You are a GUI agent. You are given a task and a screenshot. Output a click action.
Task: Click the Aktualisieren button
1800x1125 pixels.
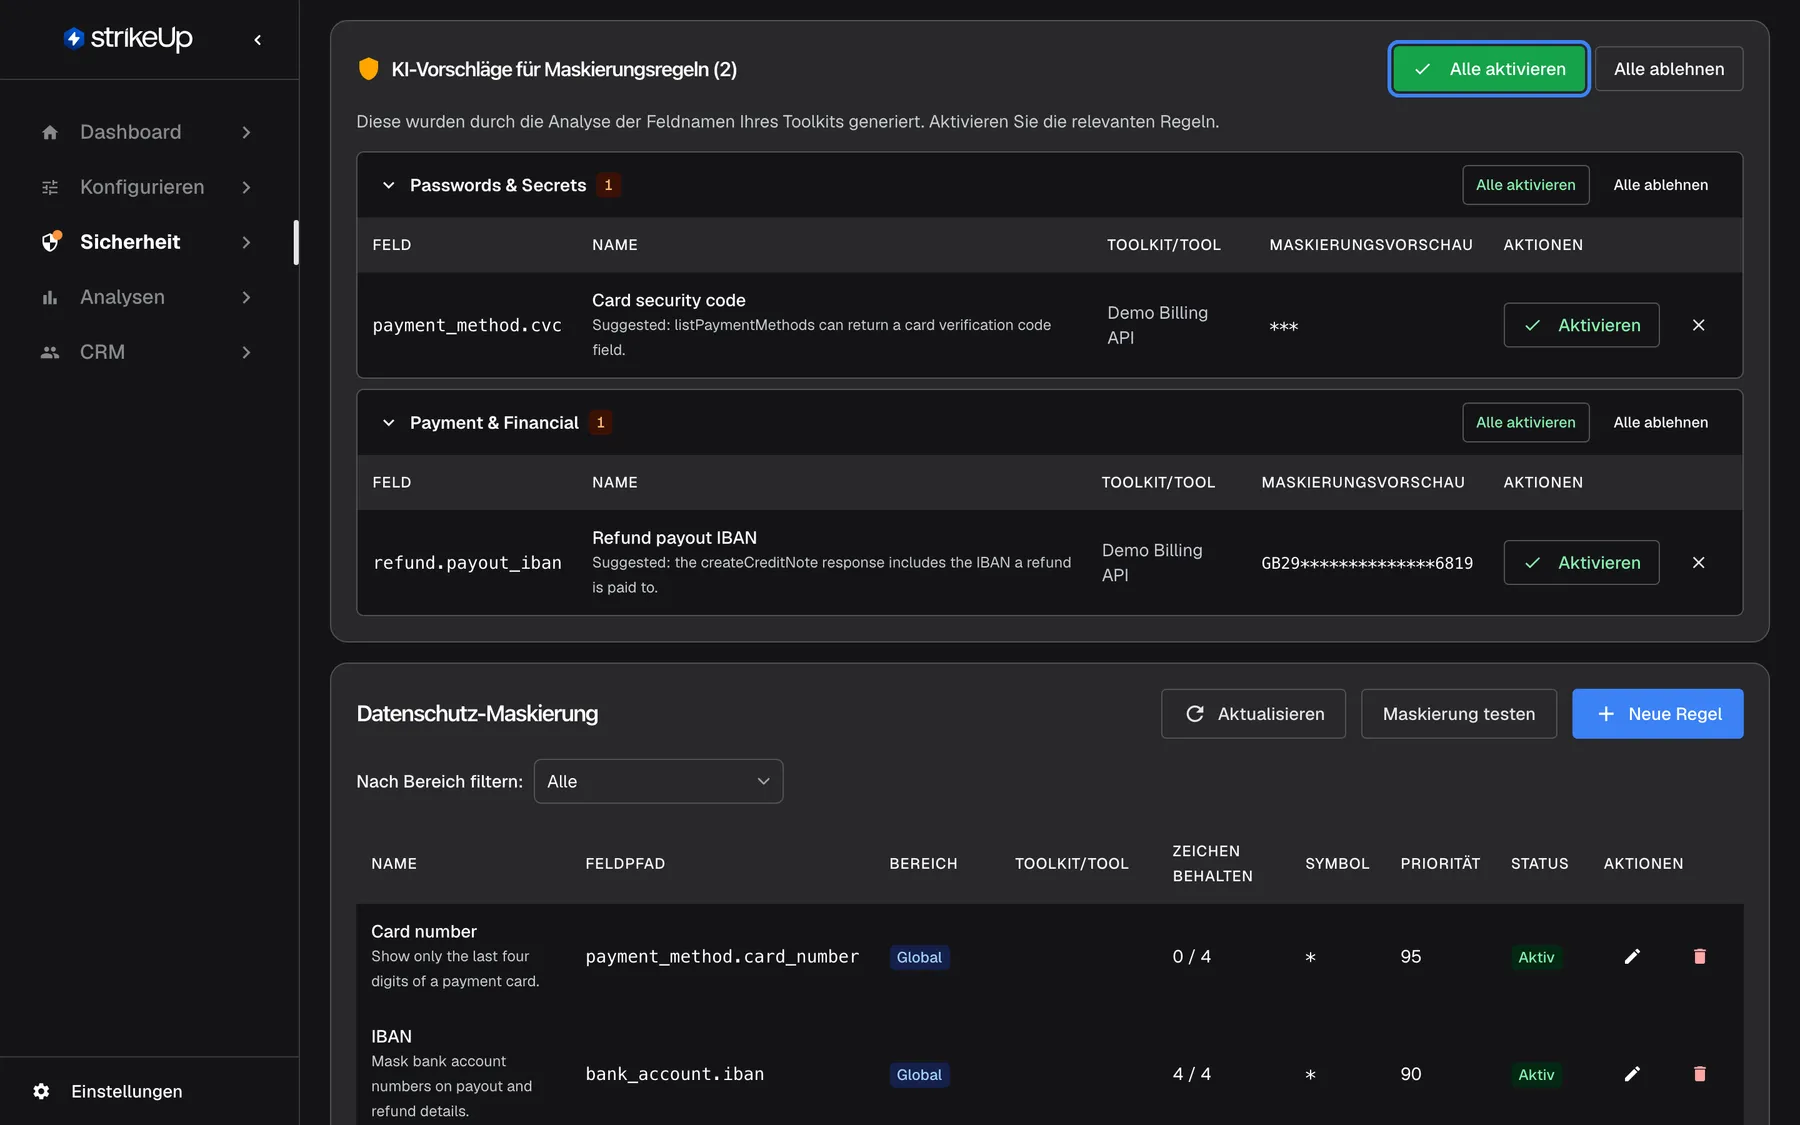1253,714
